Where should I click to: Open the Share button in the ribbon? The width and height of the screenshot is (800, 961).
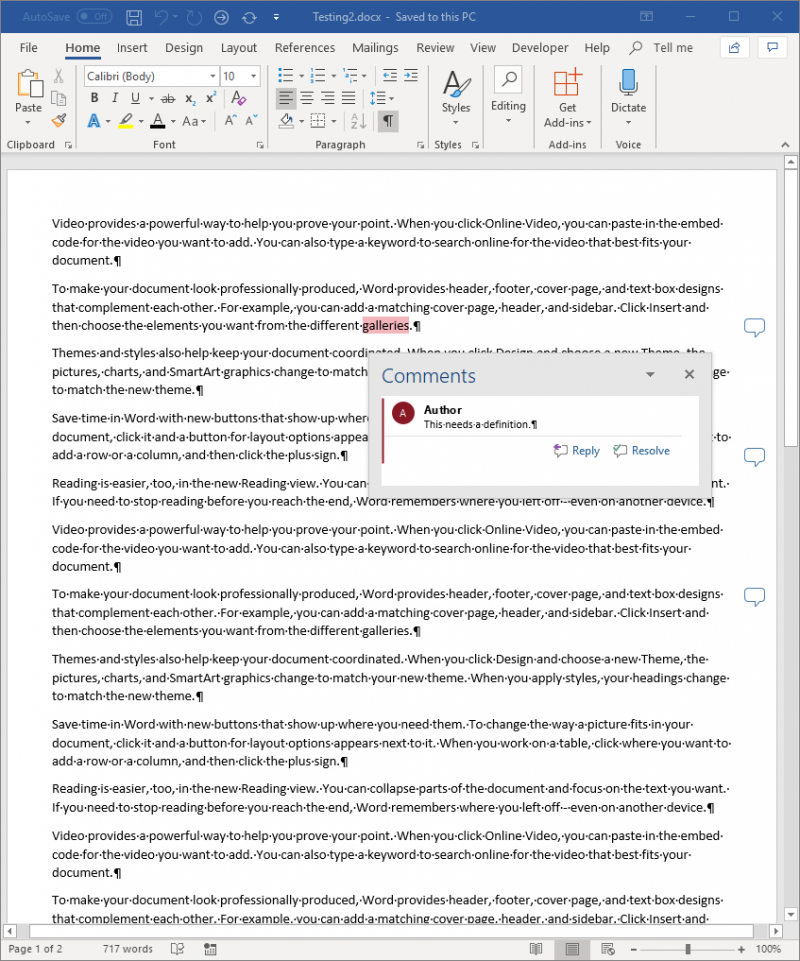[734, 48]
